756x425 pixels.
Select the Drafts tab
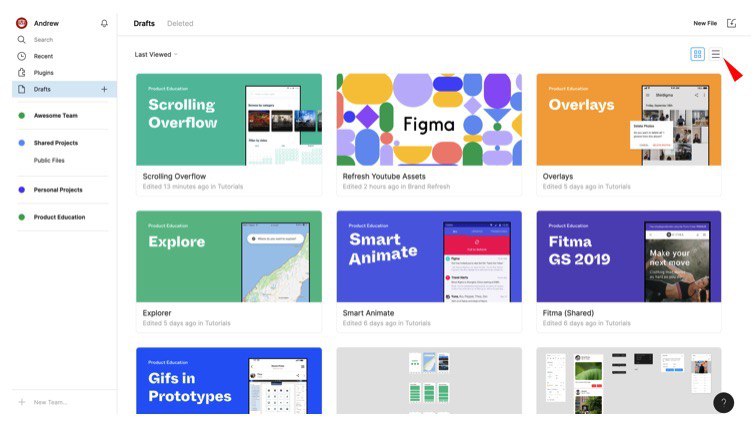tap(144, 23)
